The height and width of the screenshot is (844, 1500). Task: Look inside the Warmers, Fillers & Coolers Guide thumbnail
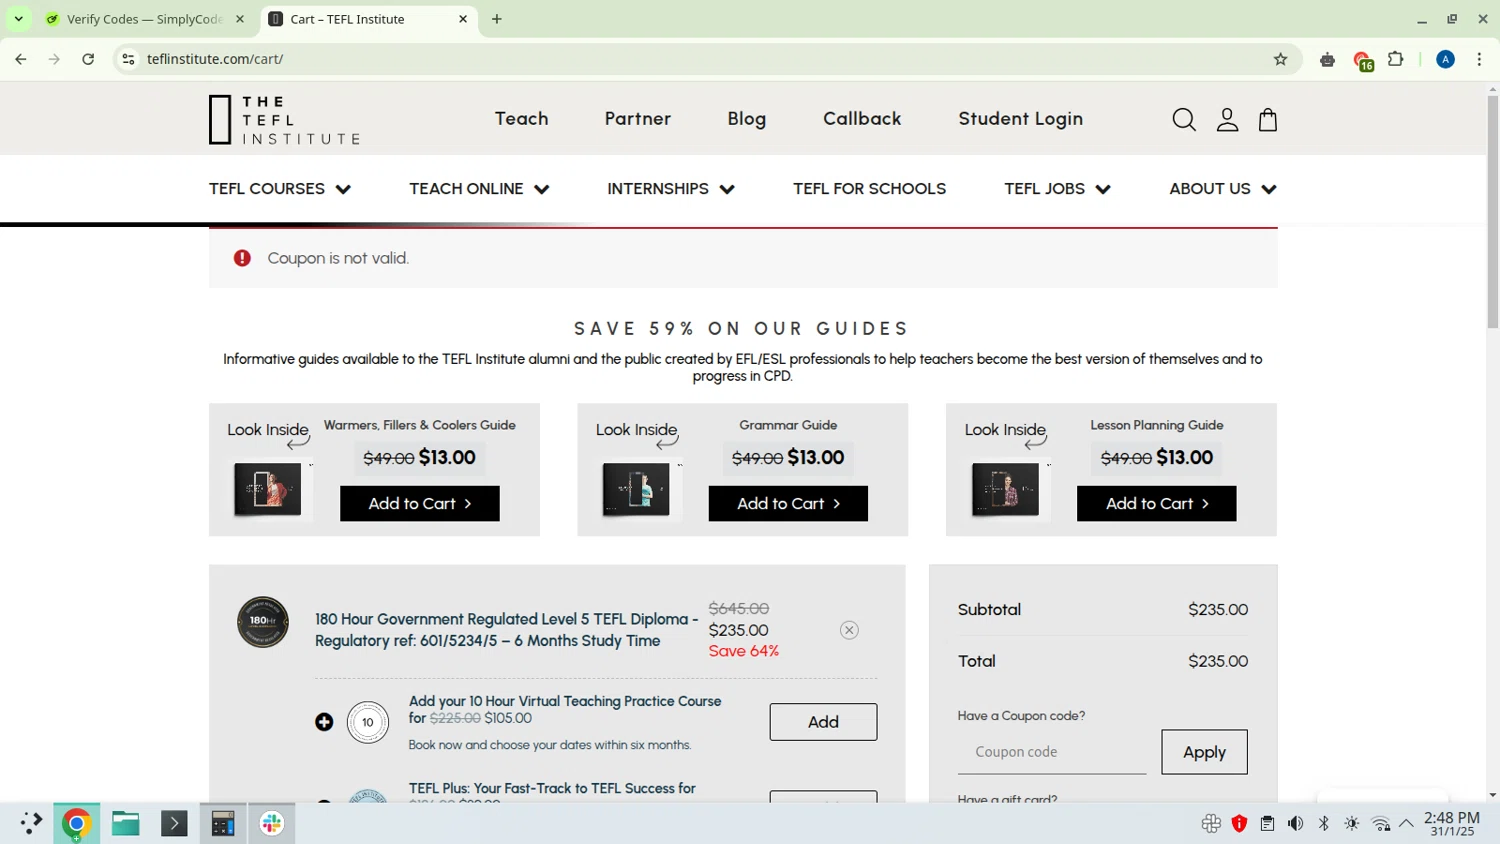[x=268, y=489]
